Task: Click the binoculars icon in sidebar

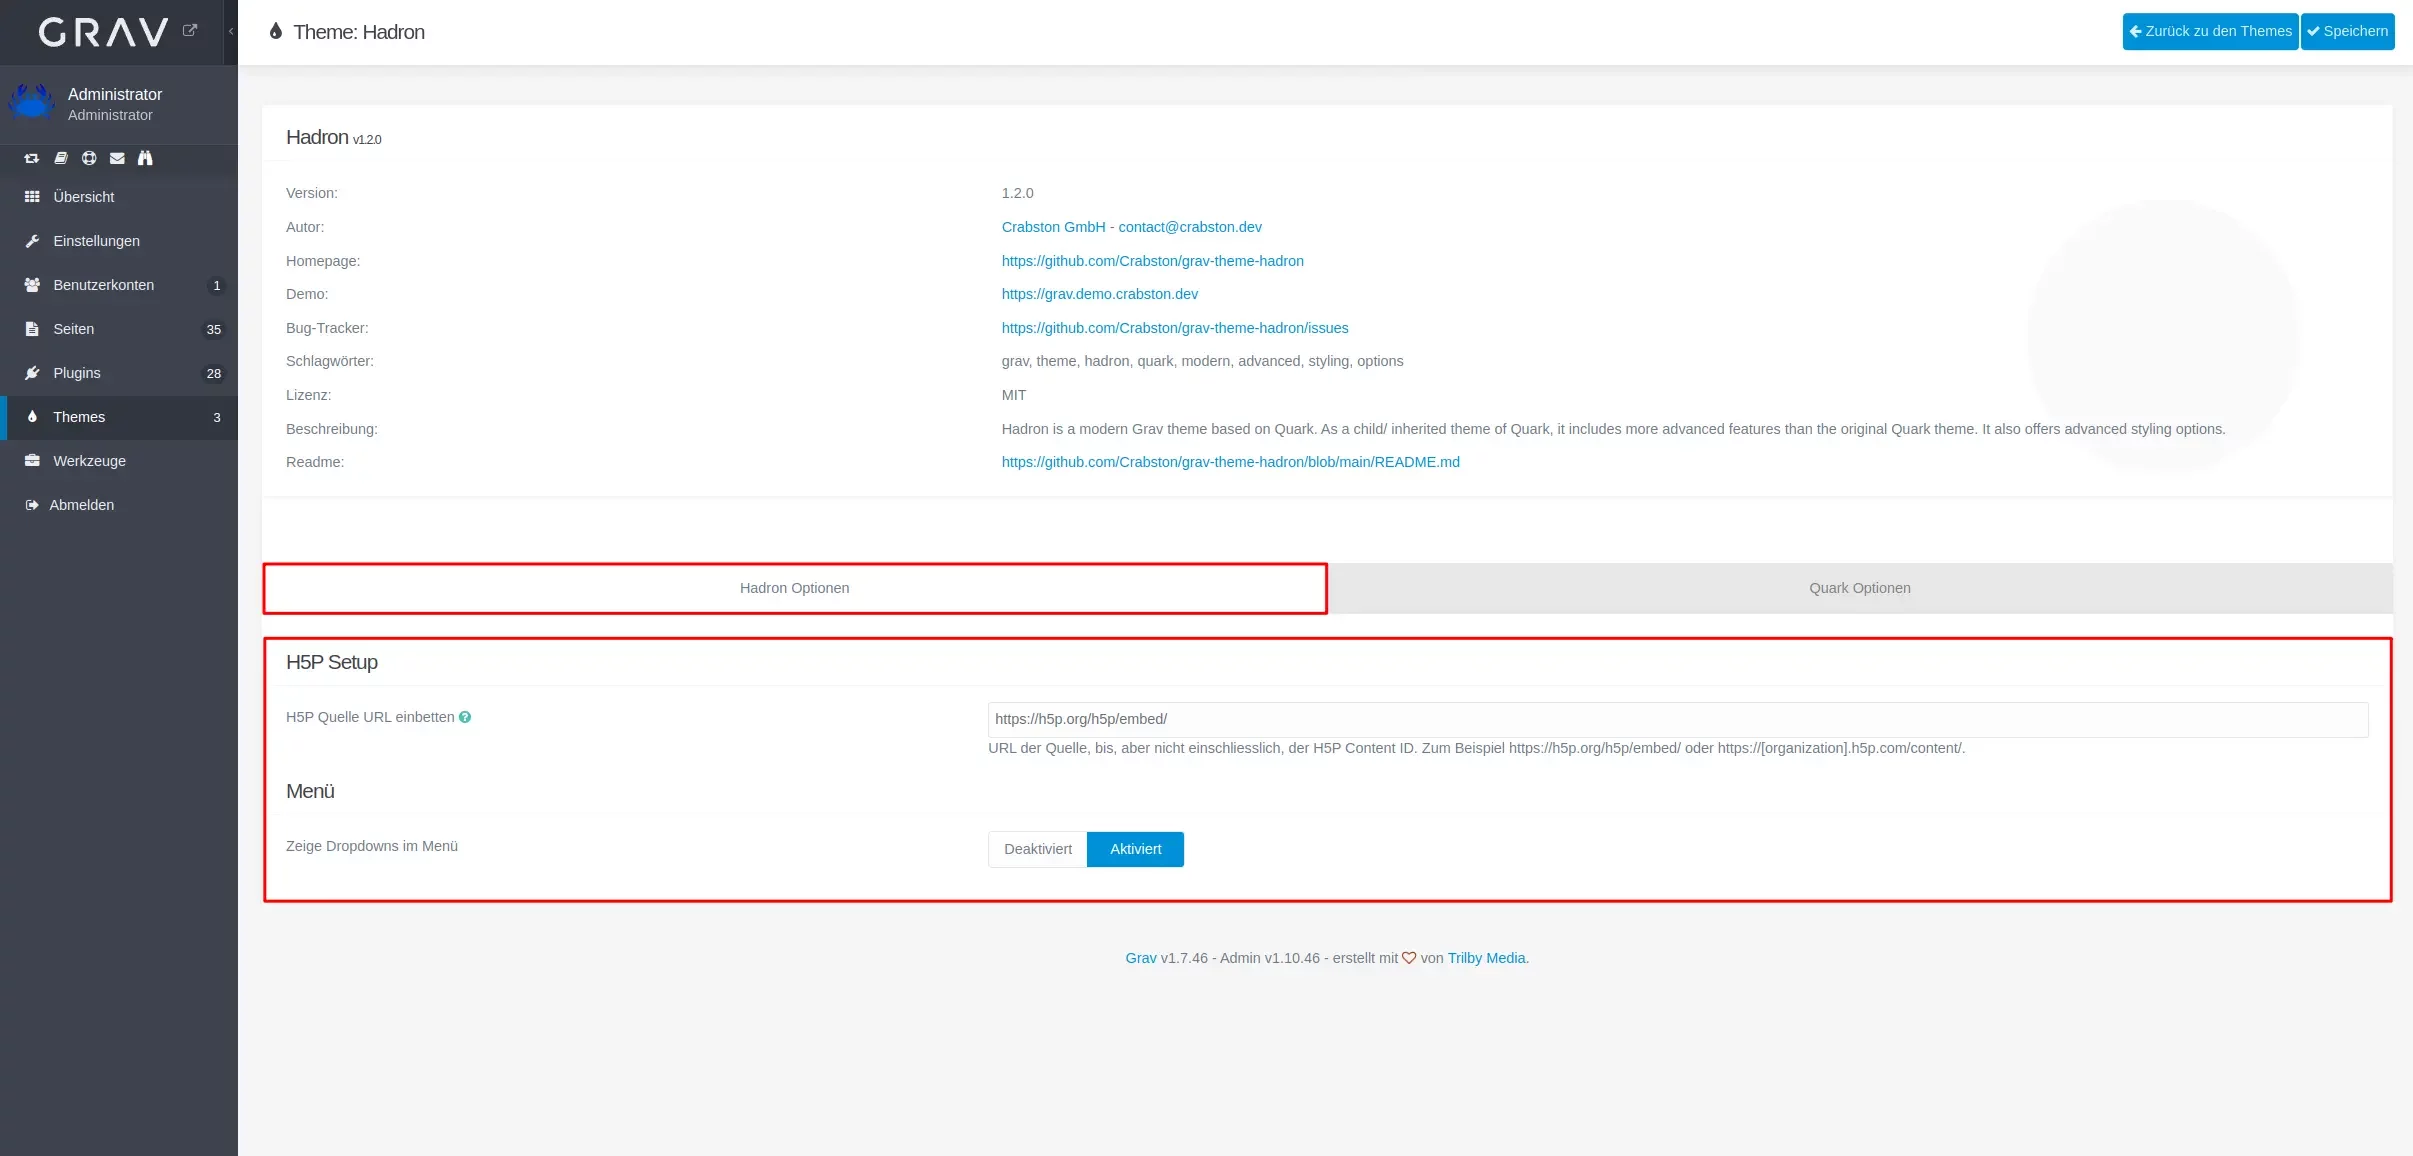Action: tap(145, 158)
